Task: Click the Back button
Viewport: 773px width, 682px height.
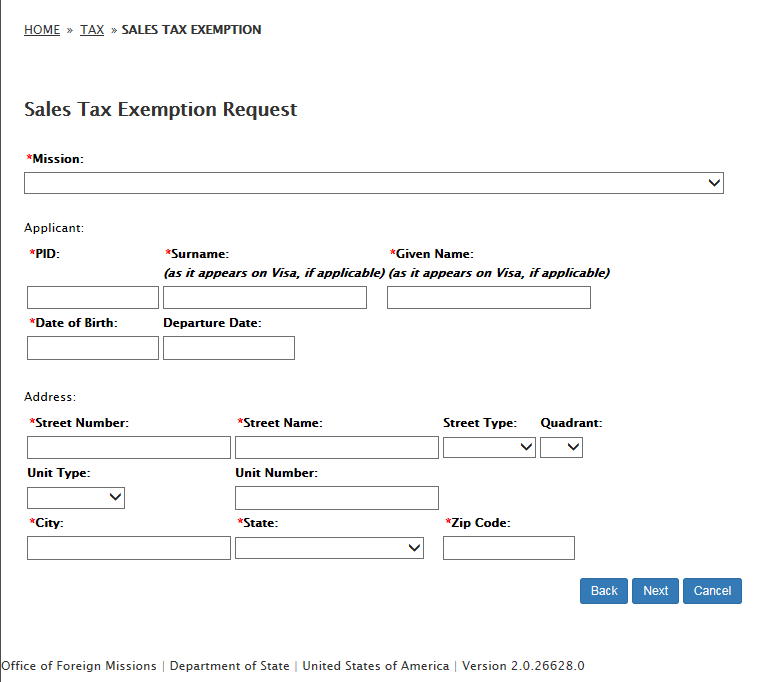Action: pyautogui.click(x=604, y=591)
